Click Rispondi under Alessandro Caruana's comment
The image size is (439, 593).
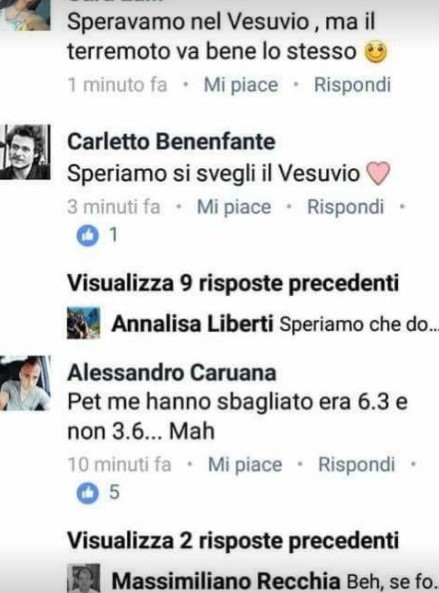(357, 464)
